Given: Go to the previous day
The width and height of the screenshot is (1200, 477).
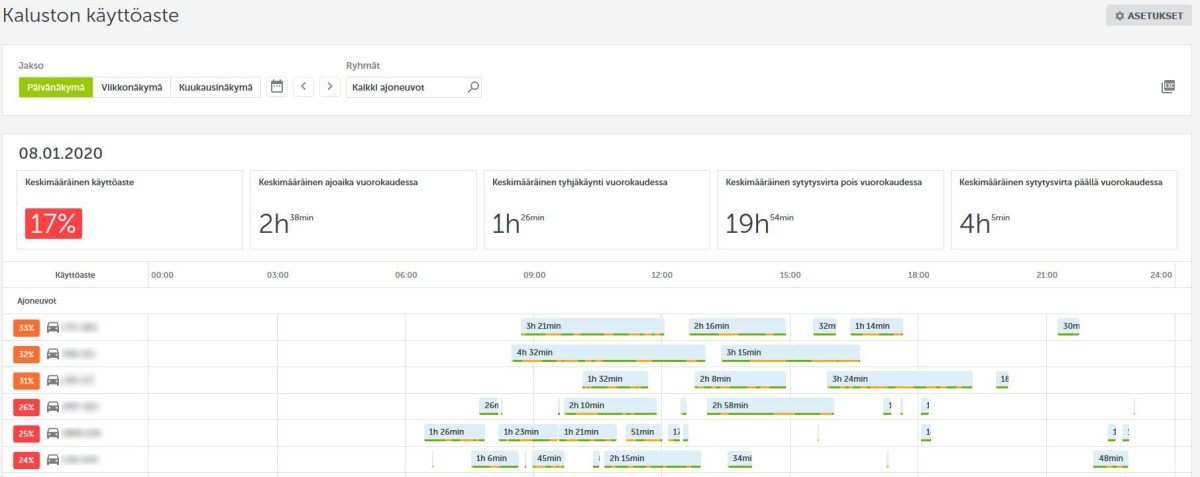Looking at the screenshot, I should 303,87.
